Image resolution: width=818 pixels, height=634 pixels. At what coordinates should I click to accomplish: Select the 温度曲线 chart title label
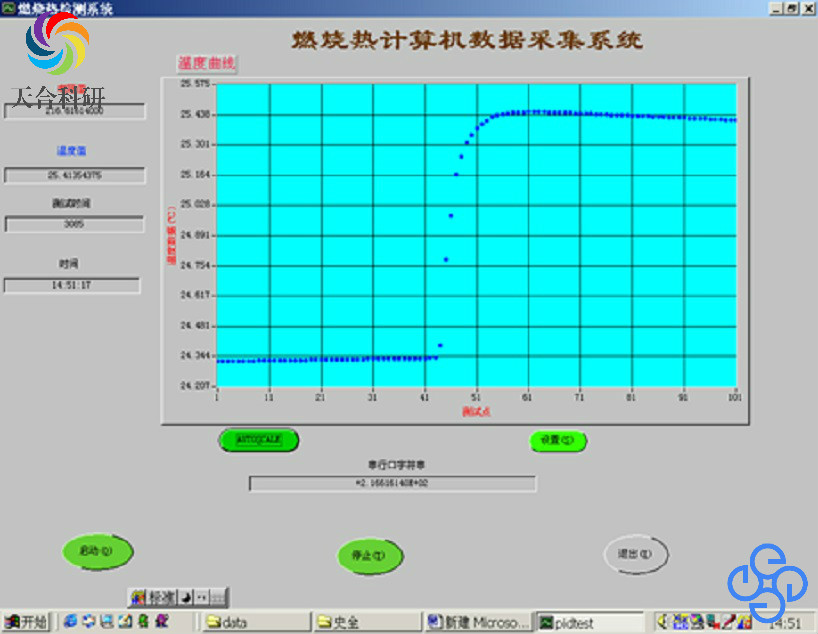pos(207,63)
